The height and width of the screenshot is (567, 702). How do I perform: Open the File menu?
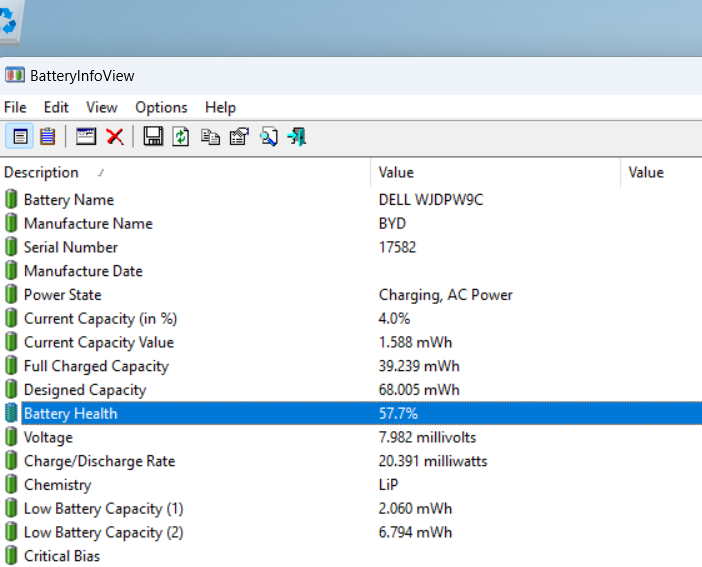click(x=15, y=107)
